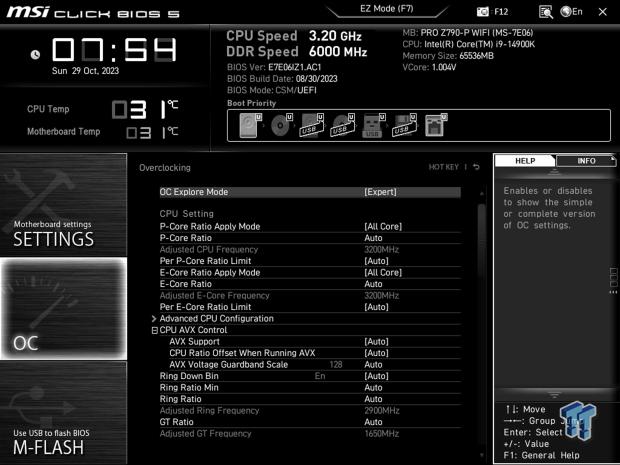Screen dimensions: 620x465
Task: Select the first USB drive boot icon
Action: [x=312, y=125]
